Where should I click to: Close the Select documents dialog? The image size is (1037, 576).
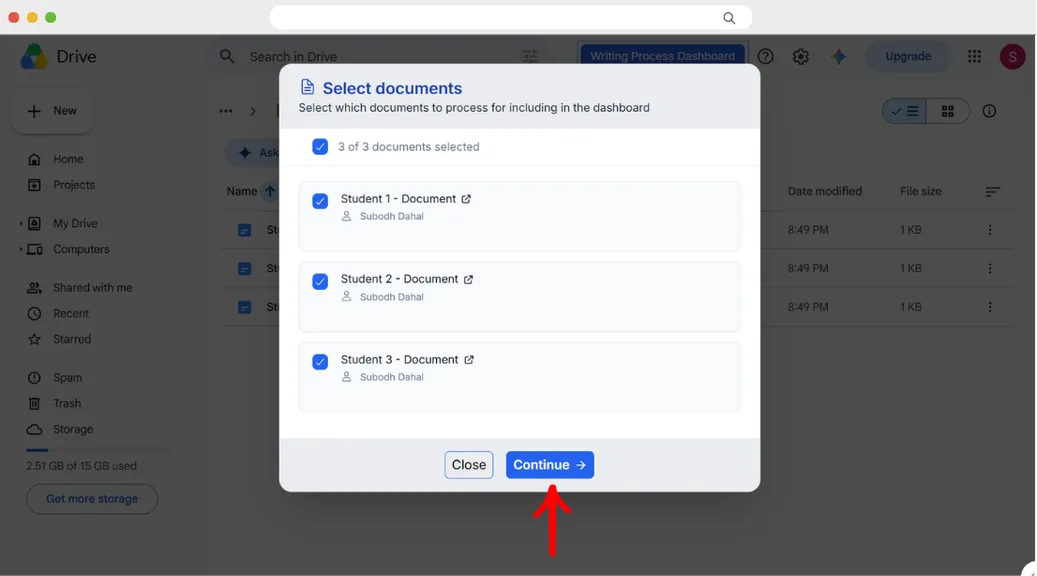(468, 465)
